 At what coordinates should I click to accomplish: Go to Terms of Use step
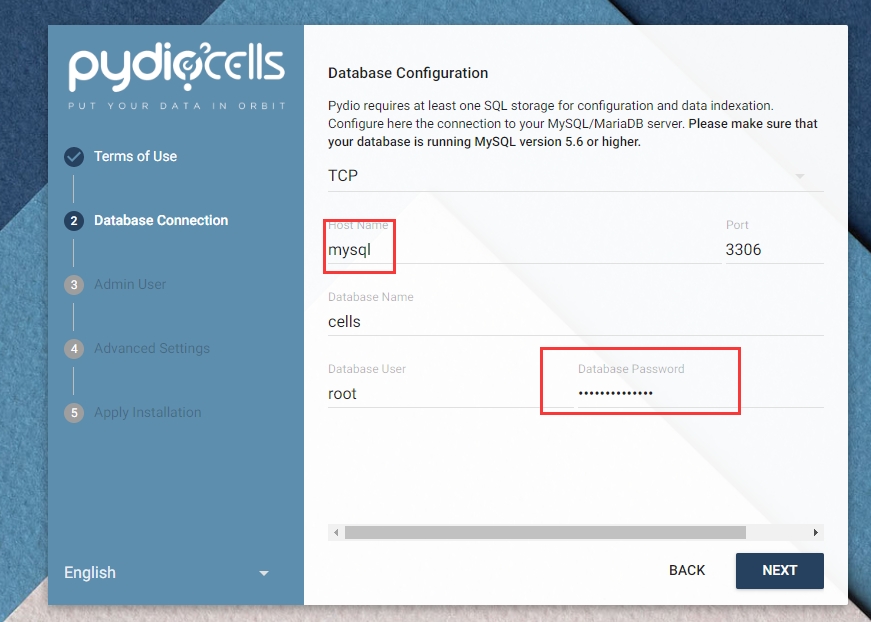[135, 157]
